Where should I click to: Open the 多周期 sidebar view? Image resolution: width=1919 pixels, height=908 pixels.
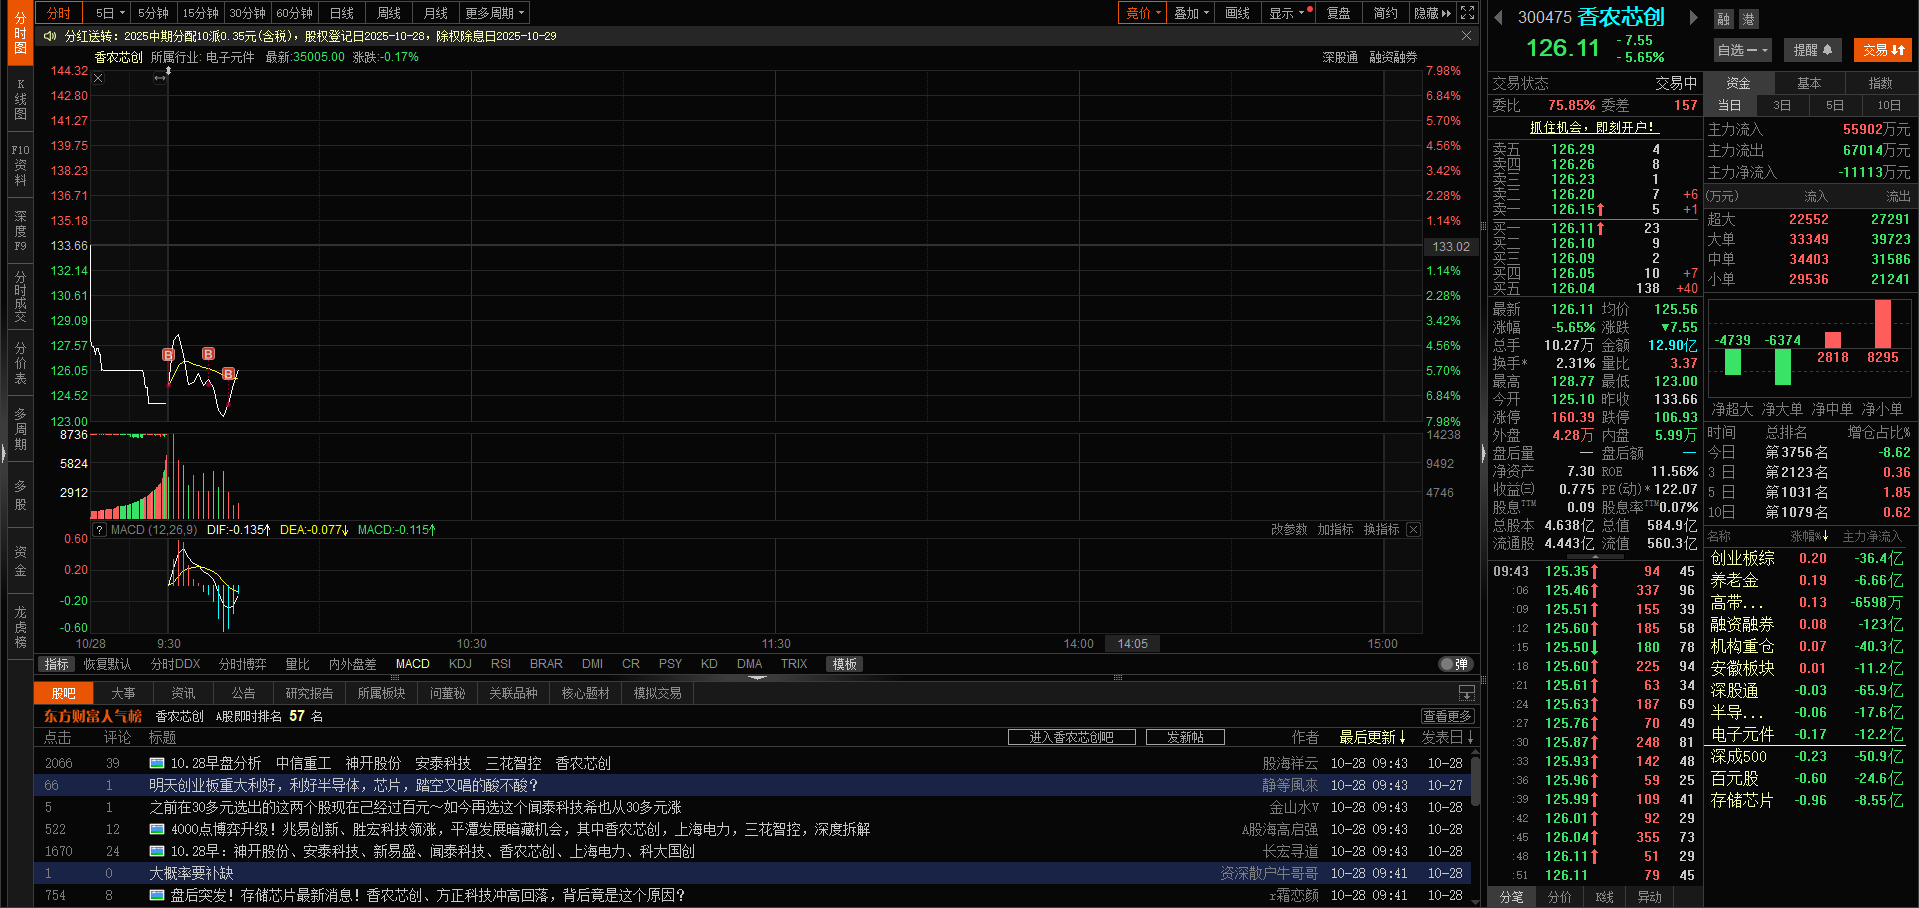tap(20, 429)
